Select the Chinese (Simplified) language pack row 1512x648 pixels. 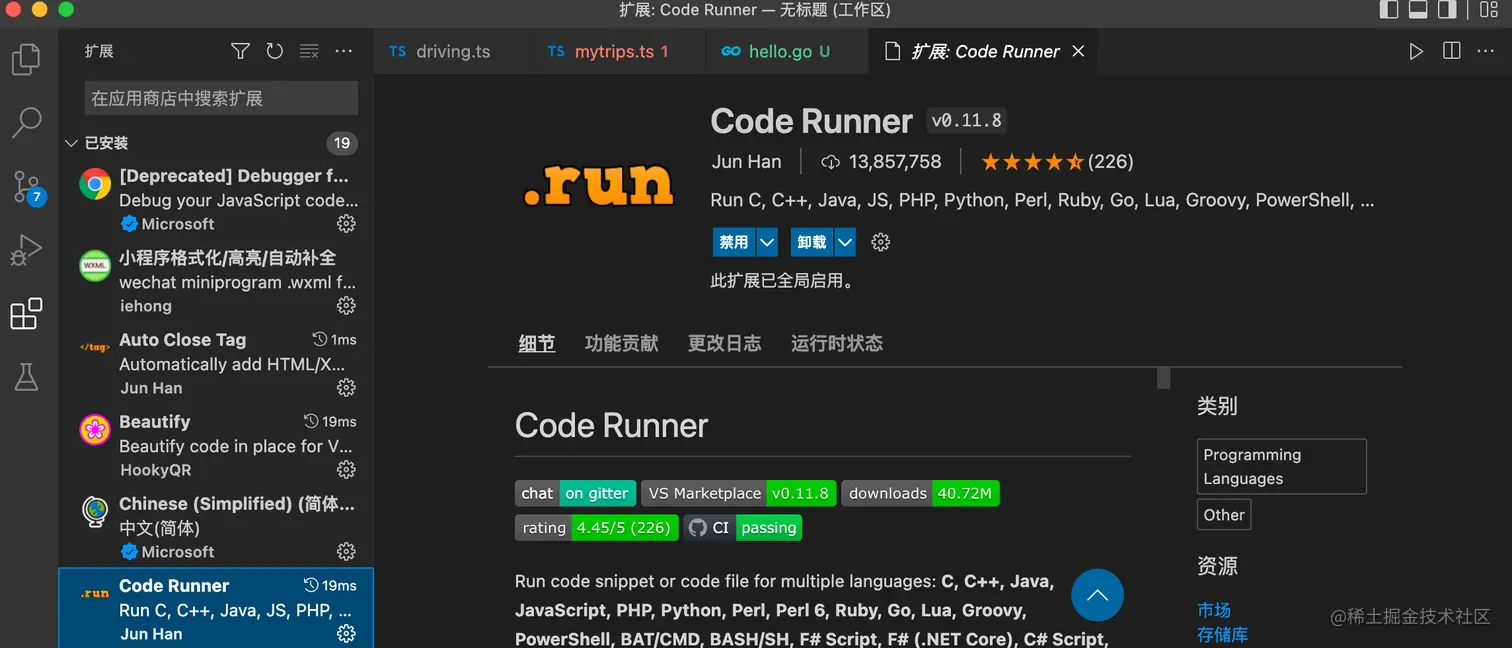pos(216,527)
